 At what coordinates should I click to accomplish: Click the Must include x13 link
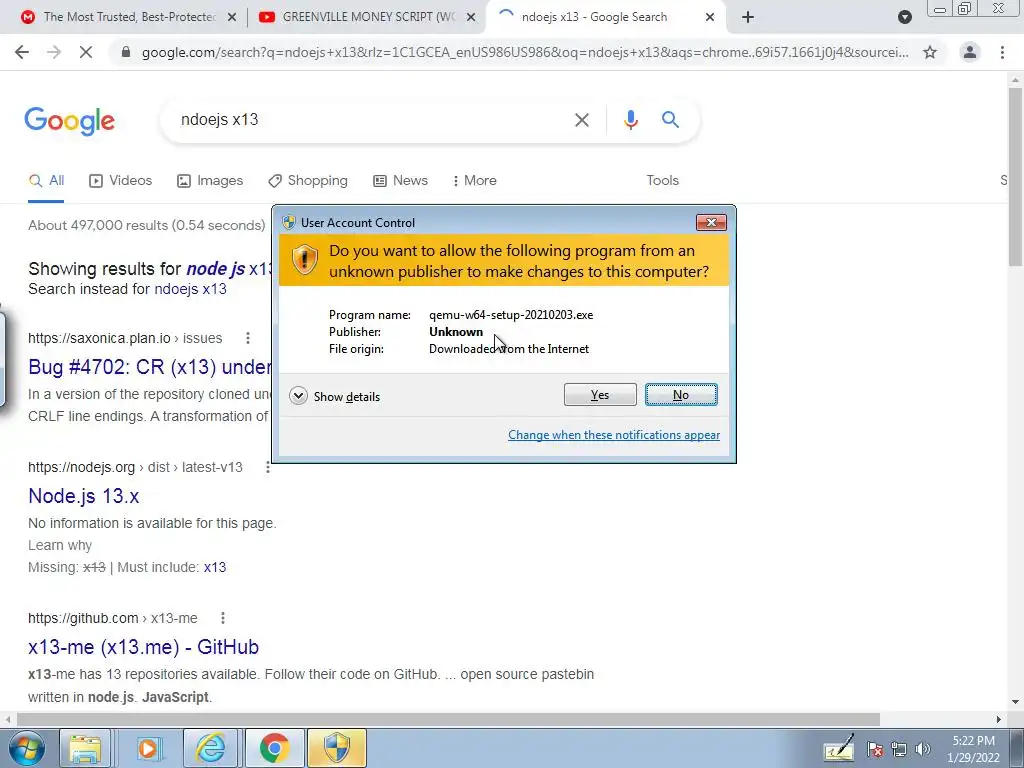point(215,568)
